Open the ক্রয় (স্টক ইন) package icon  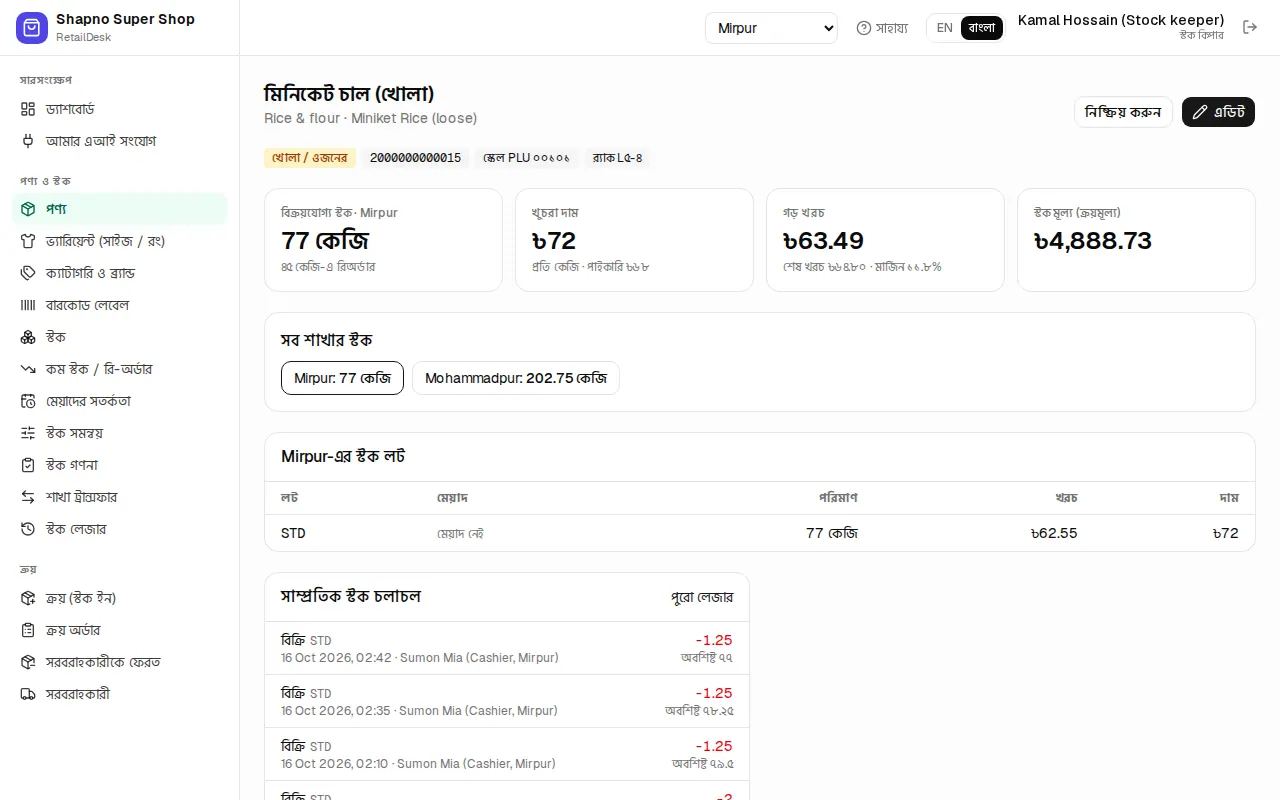[x=28, y=598]
